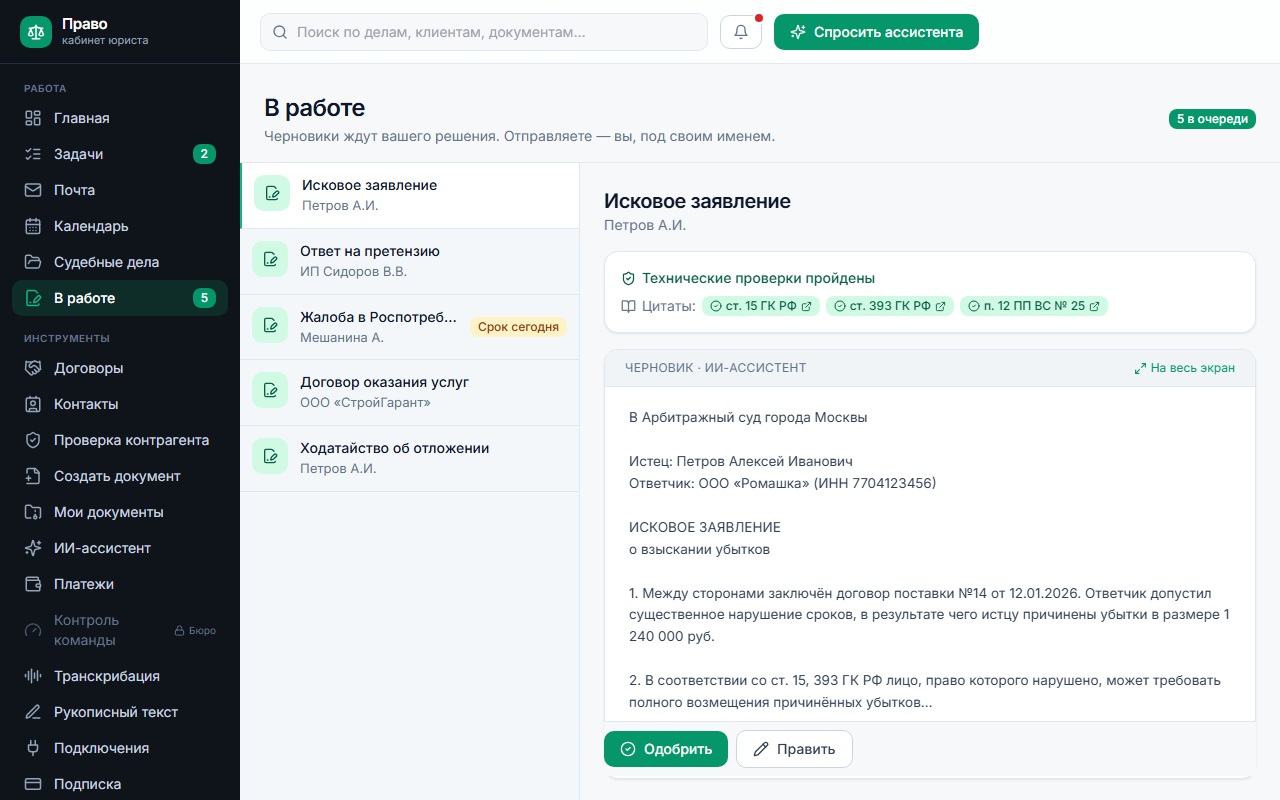The height and width of the screenshot is (800, 1280).
Task: Click the ИИ-ассистент sparkle icon
Action: point(33,548)
